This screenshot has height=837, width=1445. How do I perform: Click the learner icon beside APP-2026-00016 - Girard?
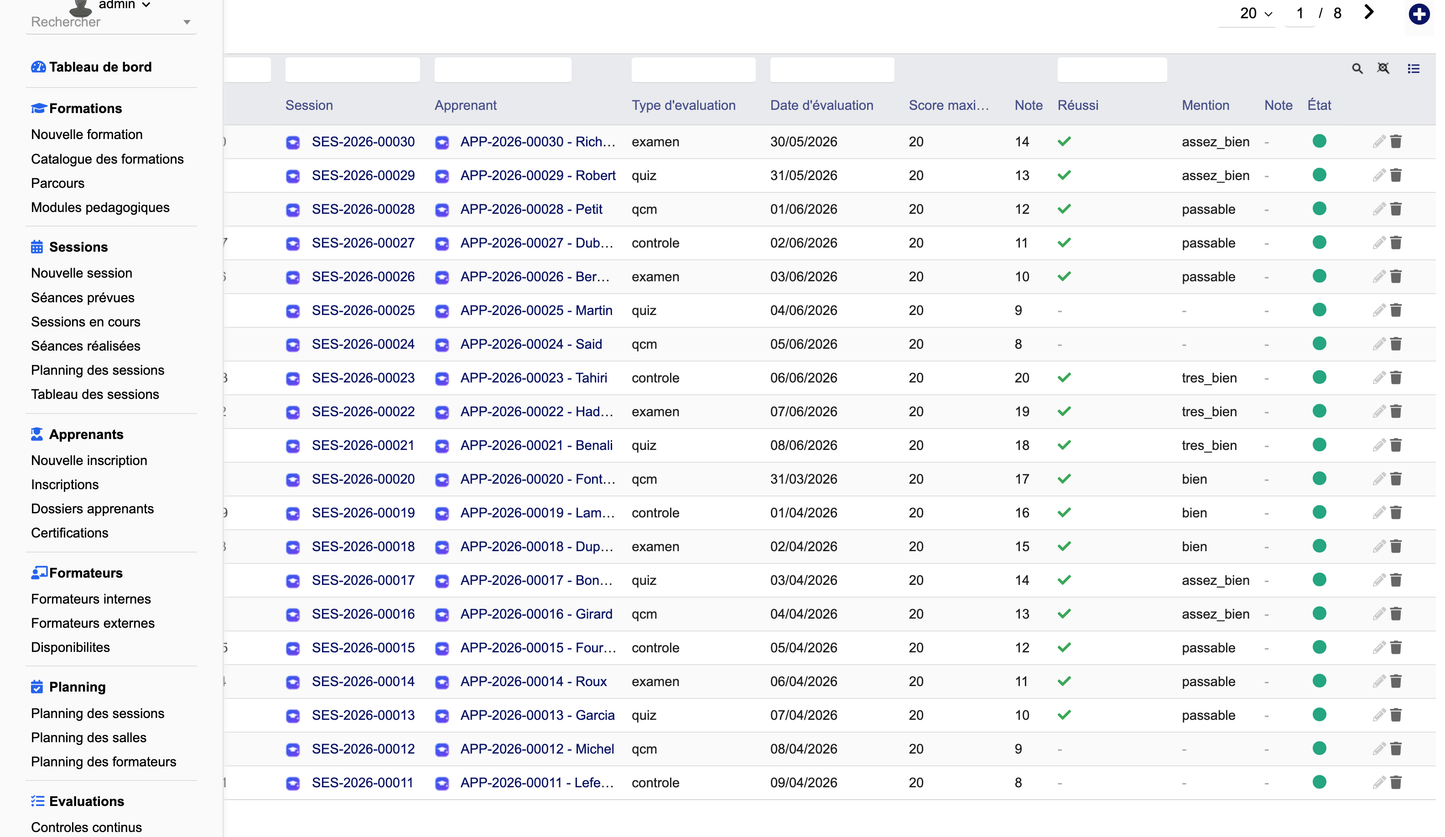(442, 614)
